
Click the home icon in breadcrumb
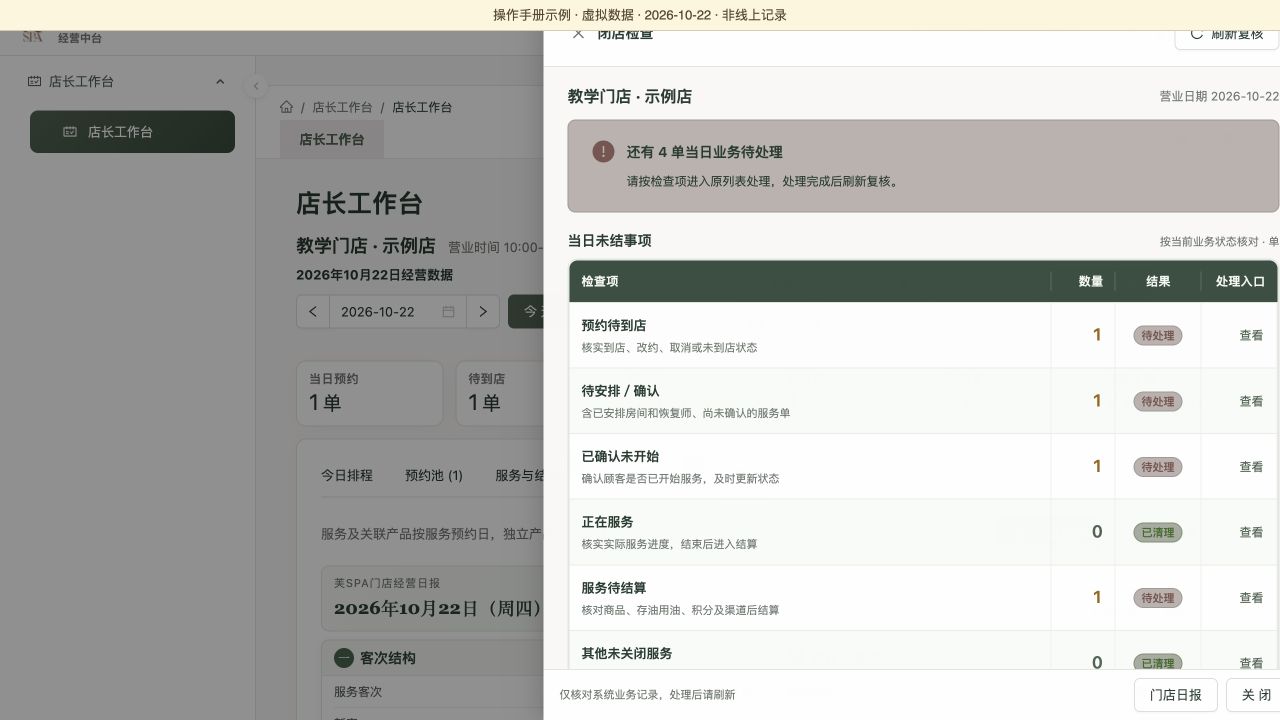[x=287, y=107]
